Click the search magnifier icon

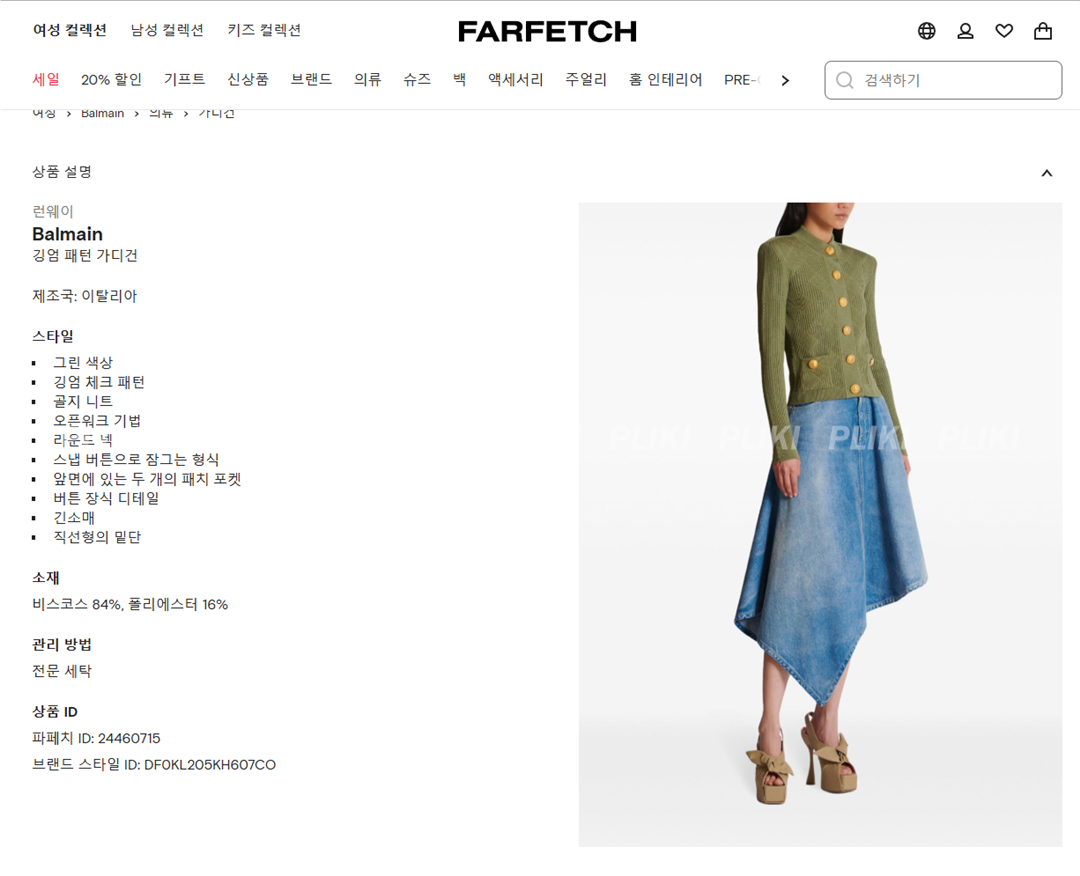[844, 80]
